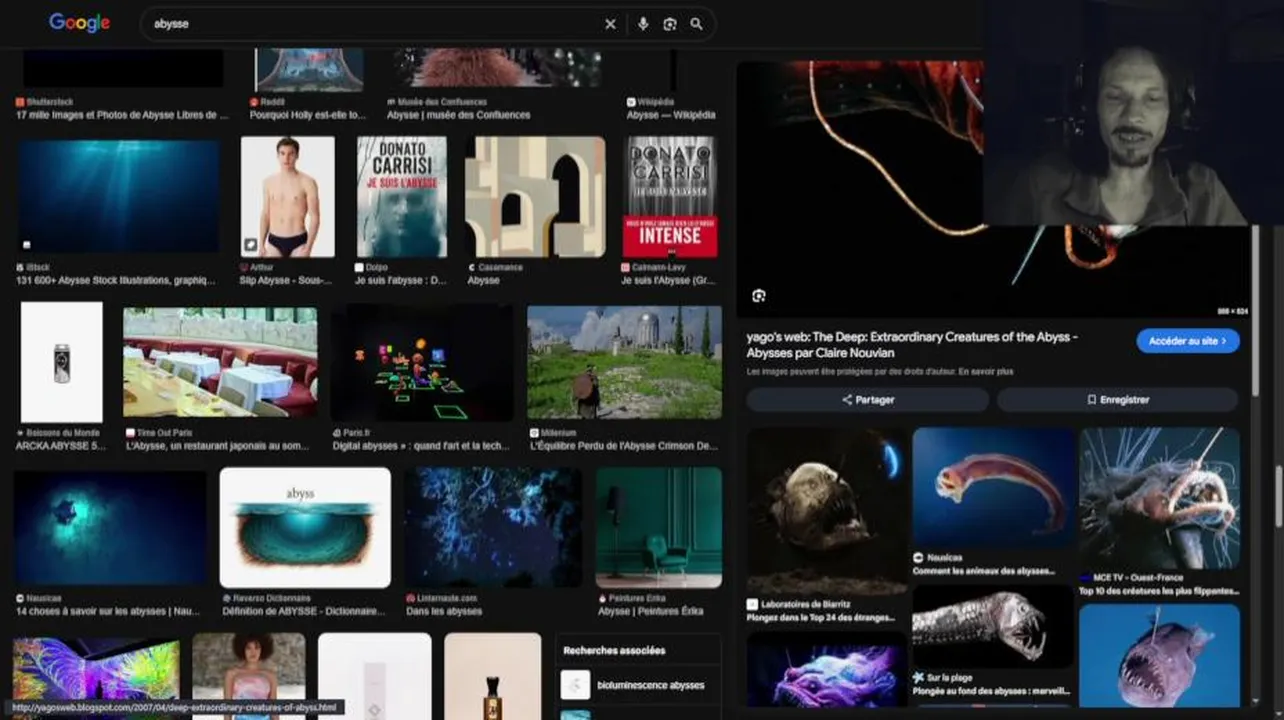The height and width of the screenshot is (720, 1284).
Task: Click the Recherches associées heading
Action: point(614,650)
